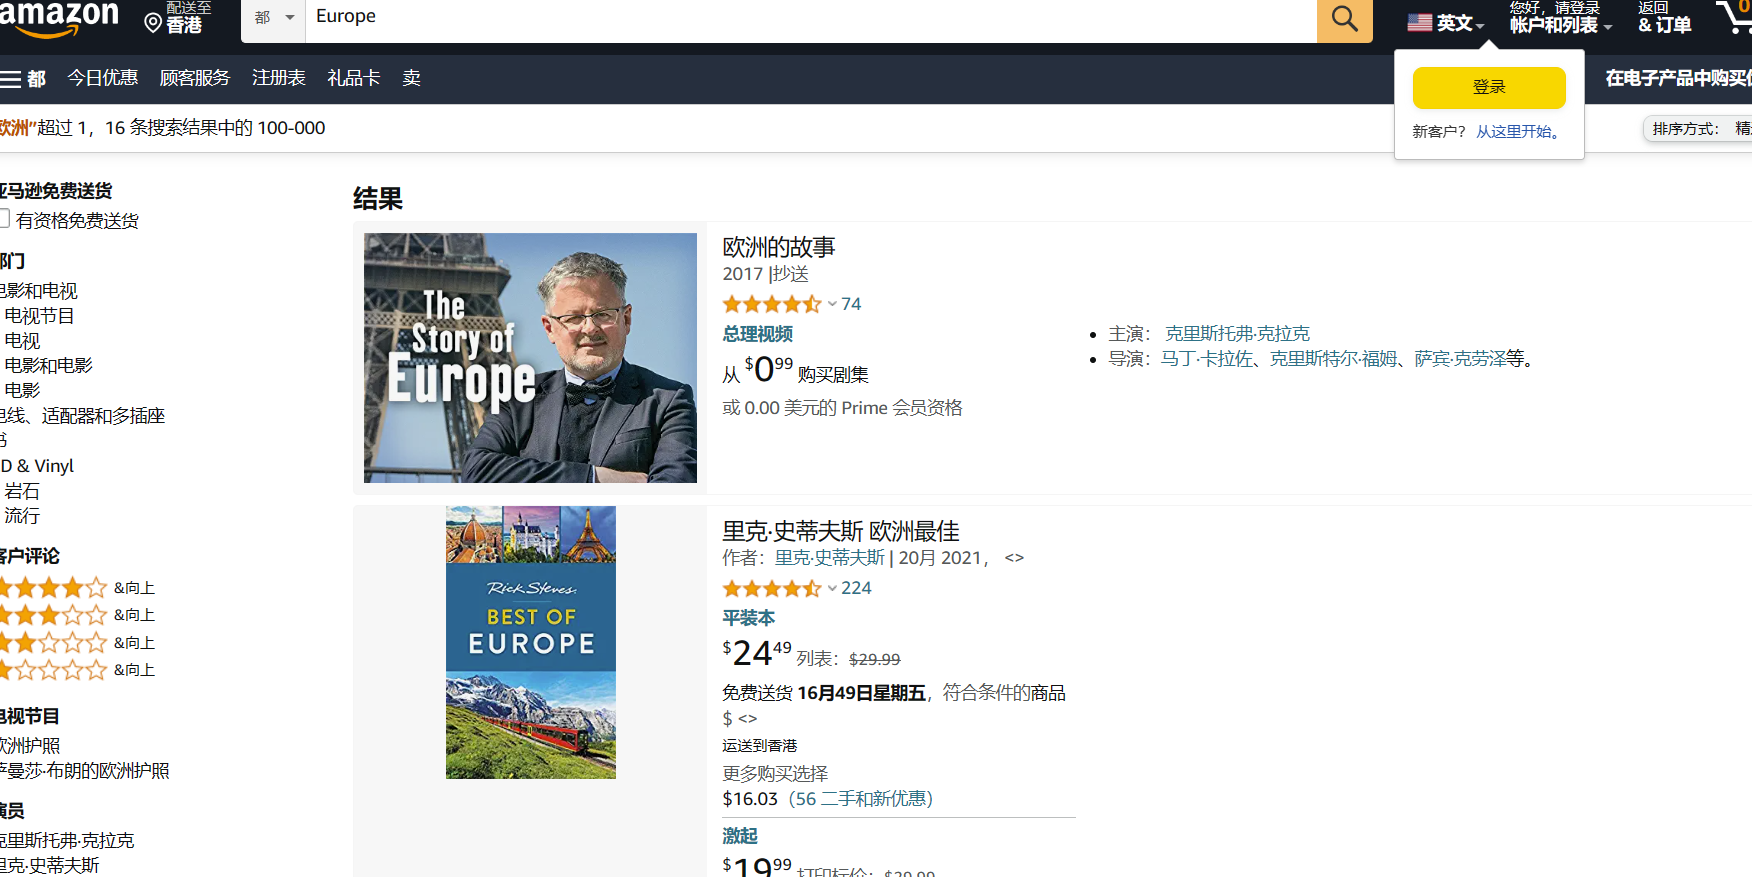Click the 返回 & 订单 link

tap(1664, 18)
